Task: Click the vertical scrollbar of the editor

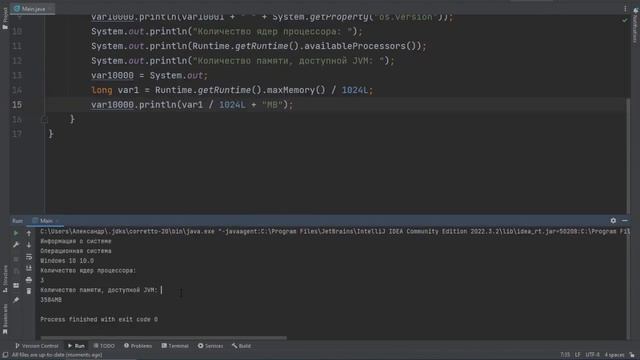Action: 628,155
